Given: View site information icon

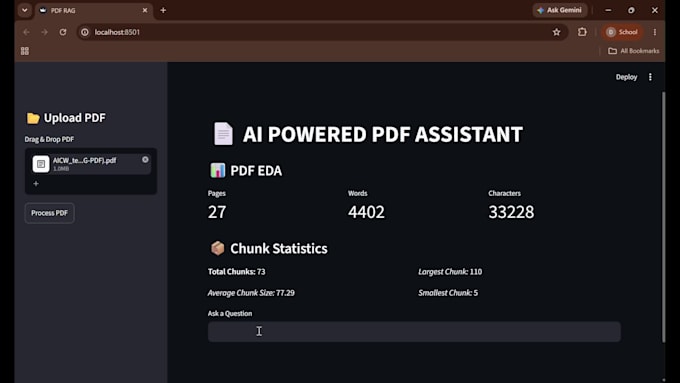Looking at the screenshot, I should (85, 32).
